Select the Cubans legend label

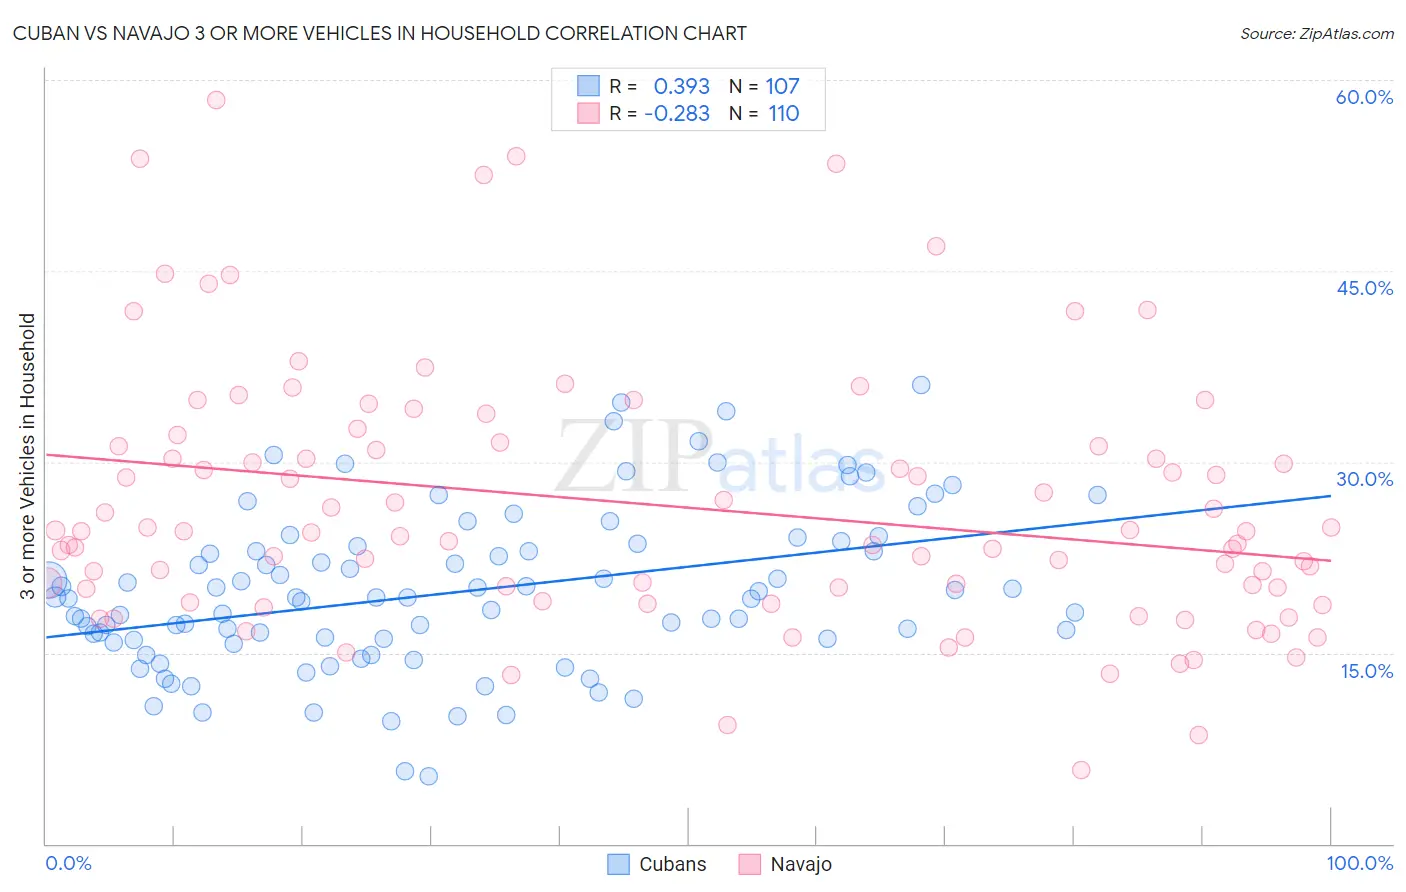pyautogui.click(x=673, y=864)
